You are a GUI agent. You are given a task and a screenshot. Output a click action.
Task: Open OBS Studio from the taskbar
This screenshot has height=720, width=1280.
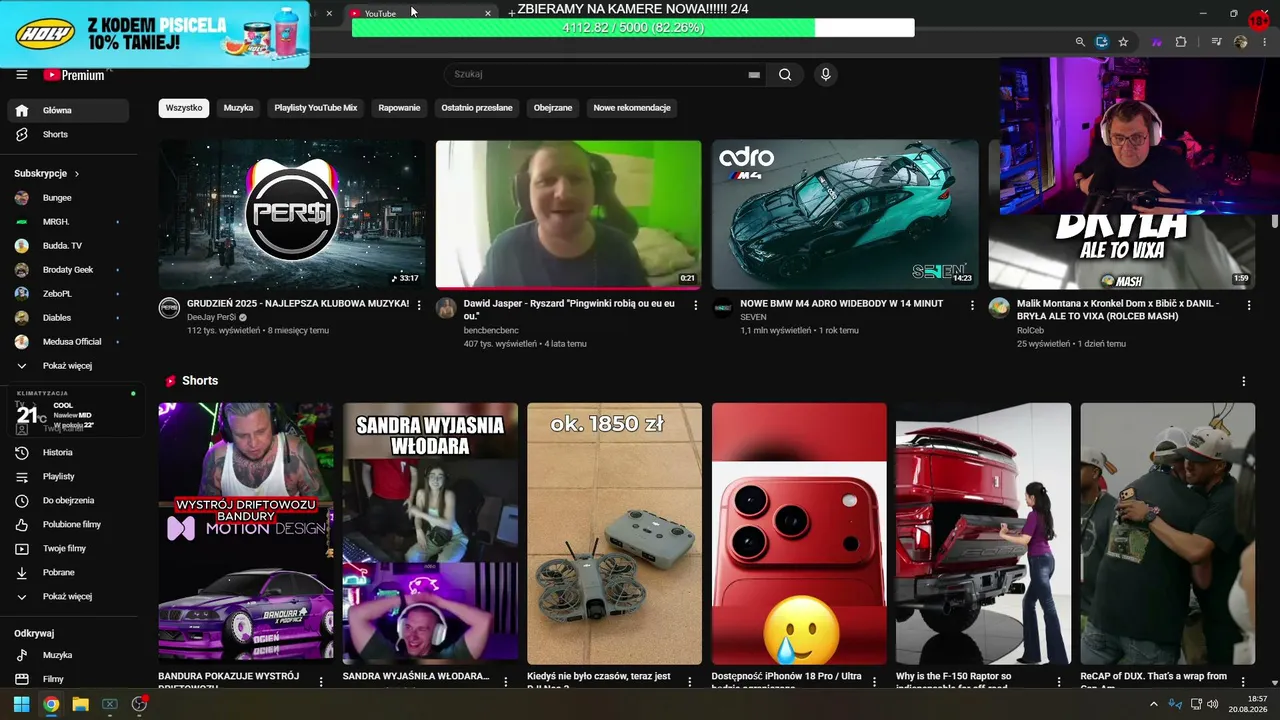139,704
